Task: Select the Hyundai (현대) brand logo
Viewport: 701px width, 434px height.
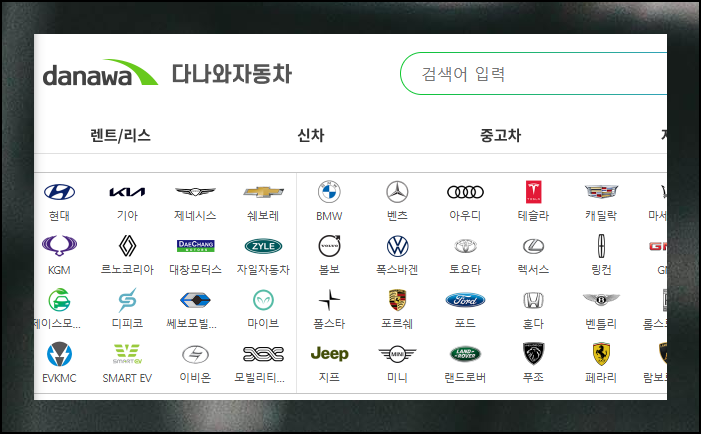Action: tap(59, 192)
